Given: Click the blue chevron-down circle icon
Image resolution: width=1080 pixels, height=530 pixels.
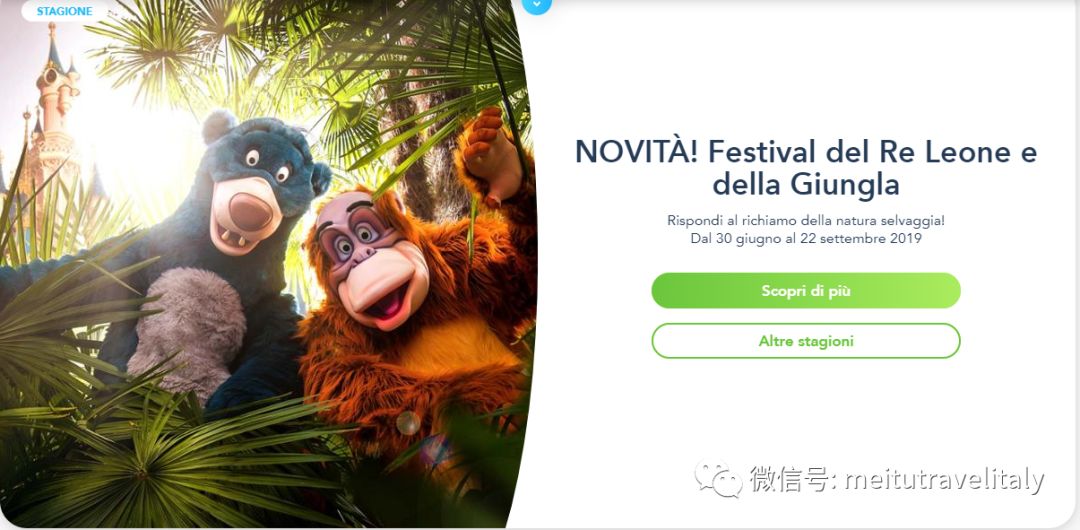Looking at the screenshot, I should point(537,6).
